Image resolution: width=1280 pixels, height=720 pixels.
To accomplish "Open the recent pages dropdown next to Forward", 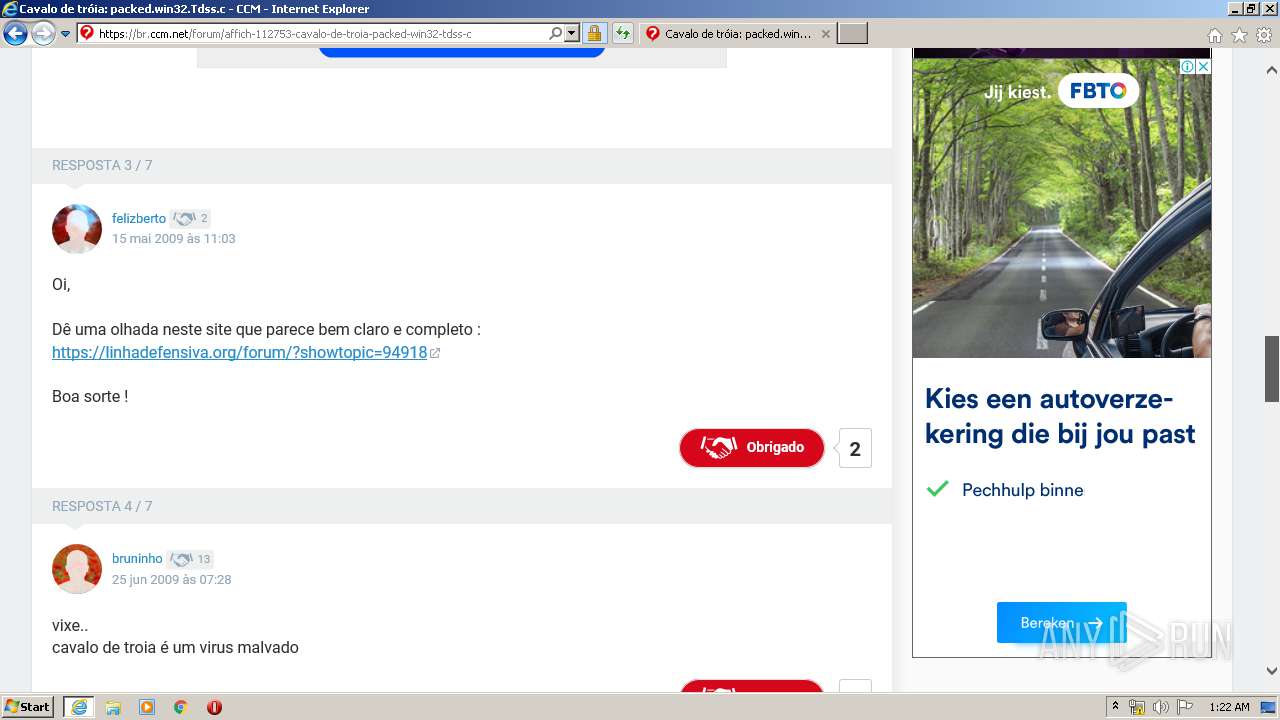I will click(x=65, y=34).
